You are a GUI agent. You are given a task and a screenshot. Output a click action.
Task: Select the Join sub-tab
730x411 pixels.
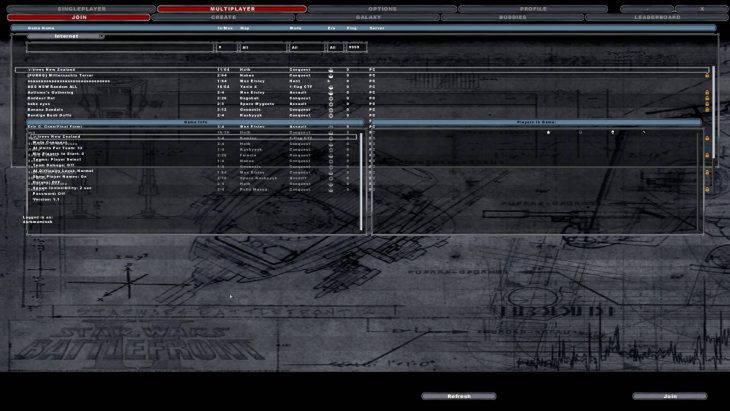point(79,17)
